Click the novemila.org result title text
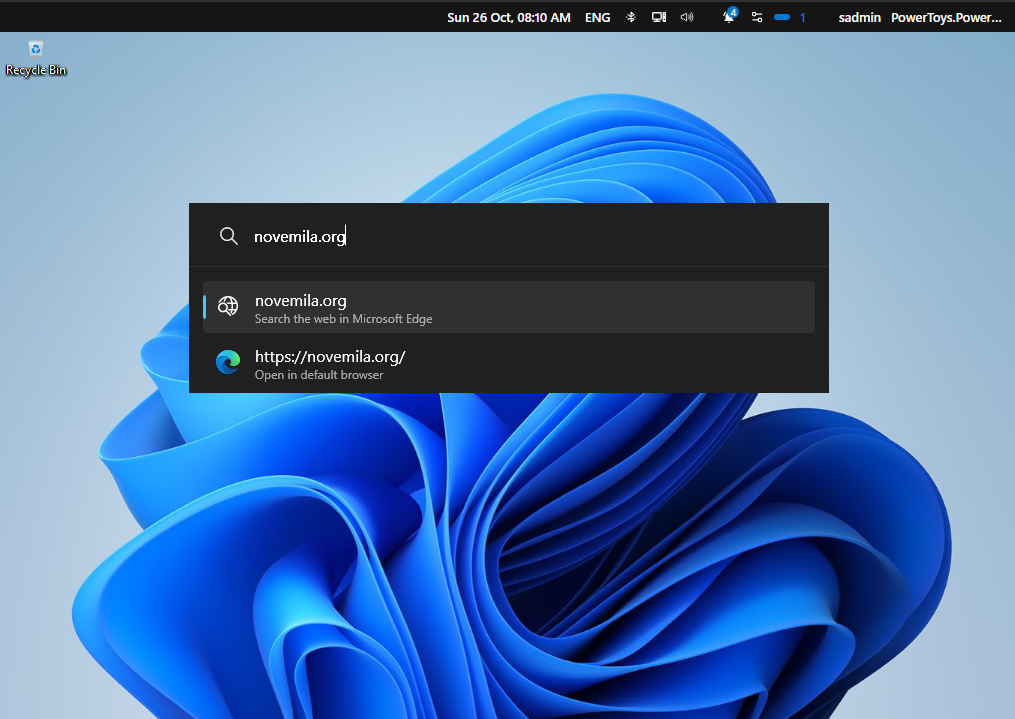 (300, 300)
